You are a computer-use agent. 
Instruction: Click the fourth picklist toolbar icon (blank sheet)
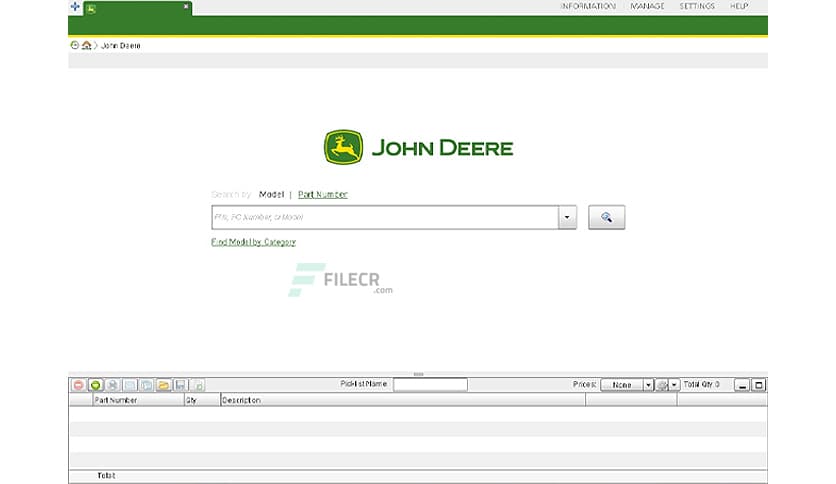(130, 385)
